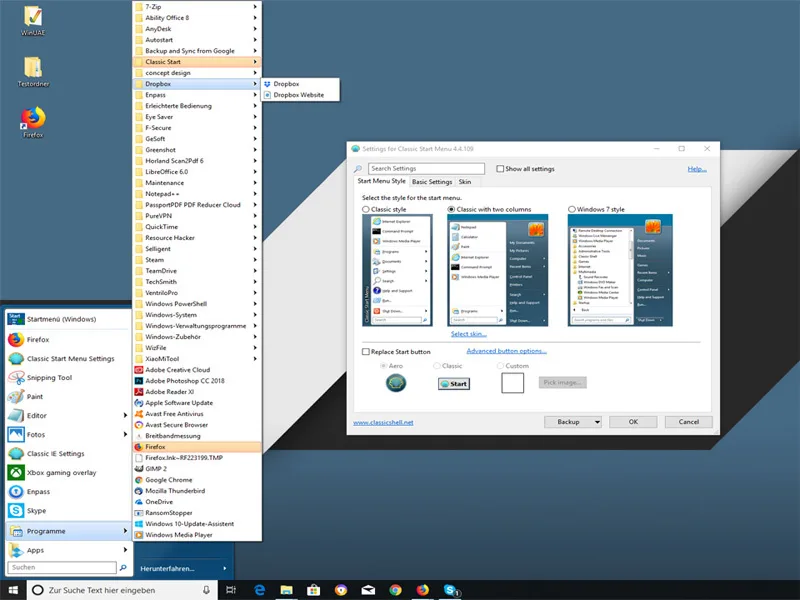Image resolution: width=800 pixels, height=600 pixels.
Task: Check Replace Start button option
Action: 365,352
